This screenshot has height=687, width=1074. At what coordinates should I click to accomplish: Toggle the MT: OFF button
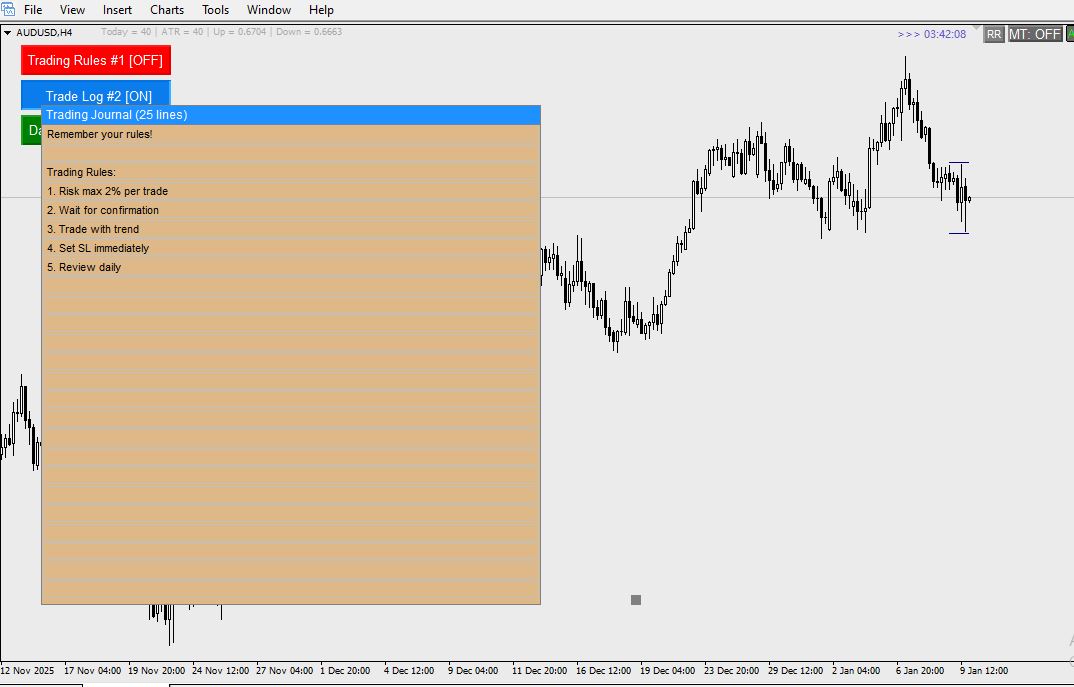point(1034,34)
